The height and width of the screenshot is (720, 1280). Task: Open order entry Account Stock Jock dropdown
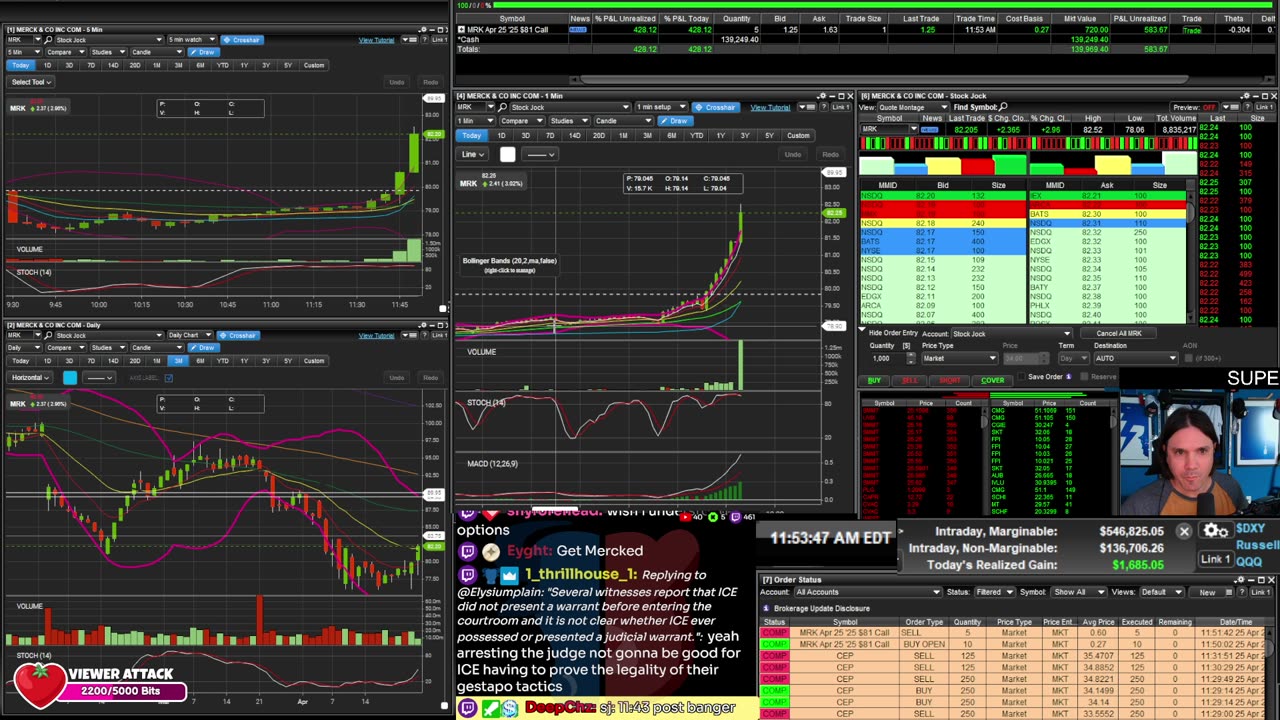[x=1011, y=334]
